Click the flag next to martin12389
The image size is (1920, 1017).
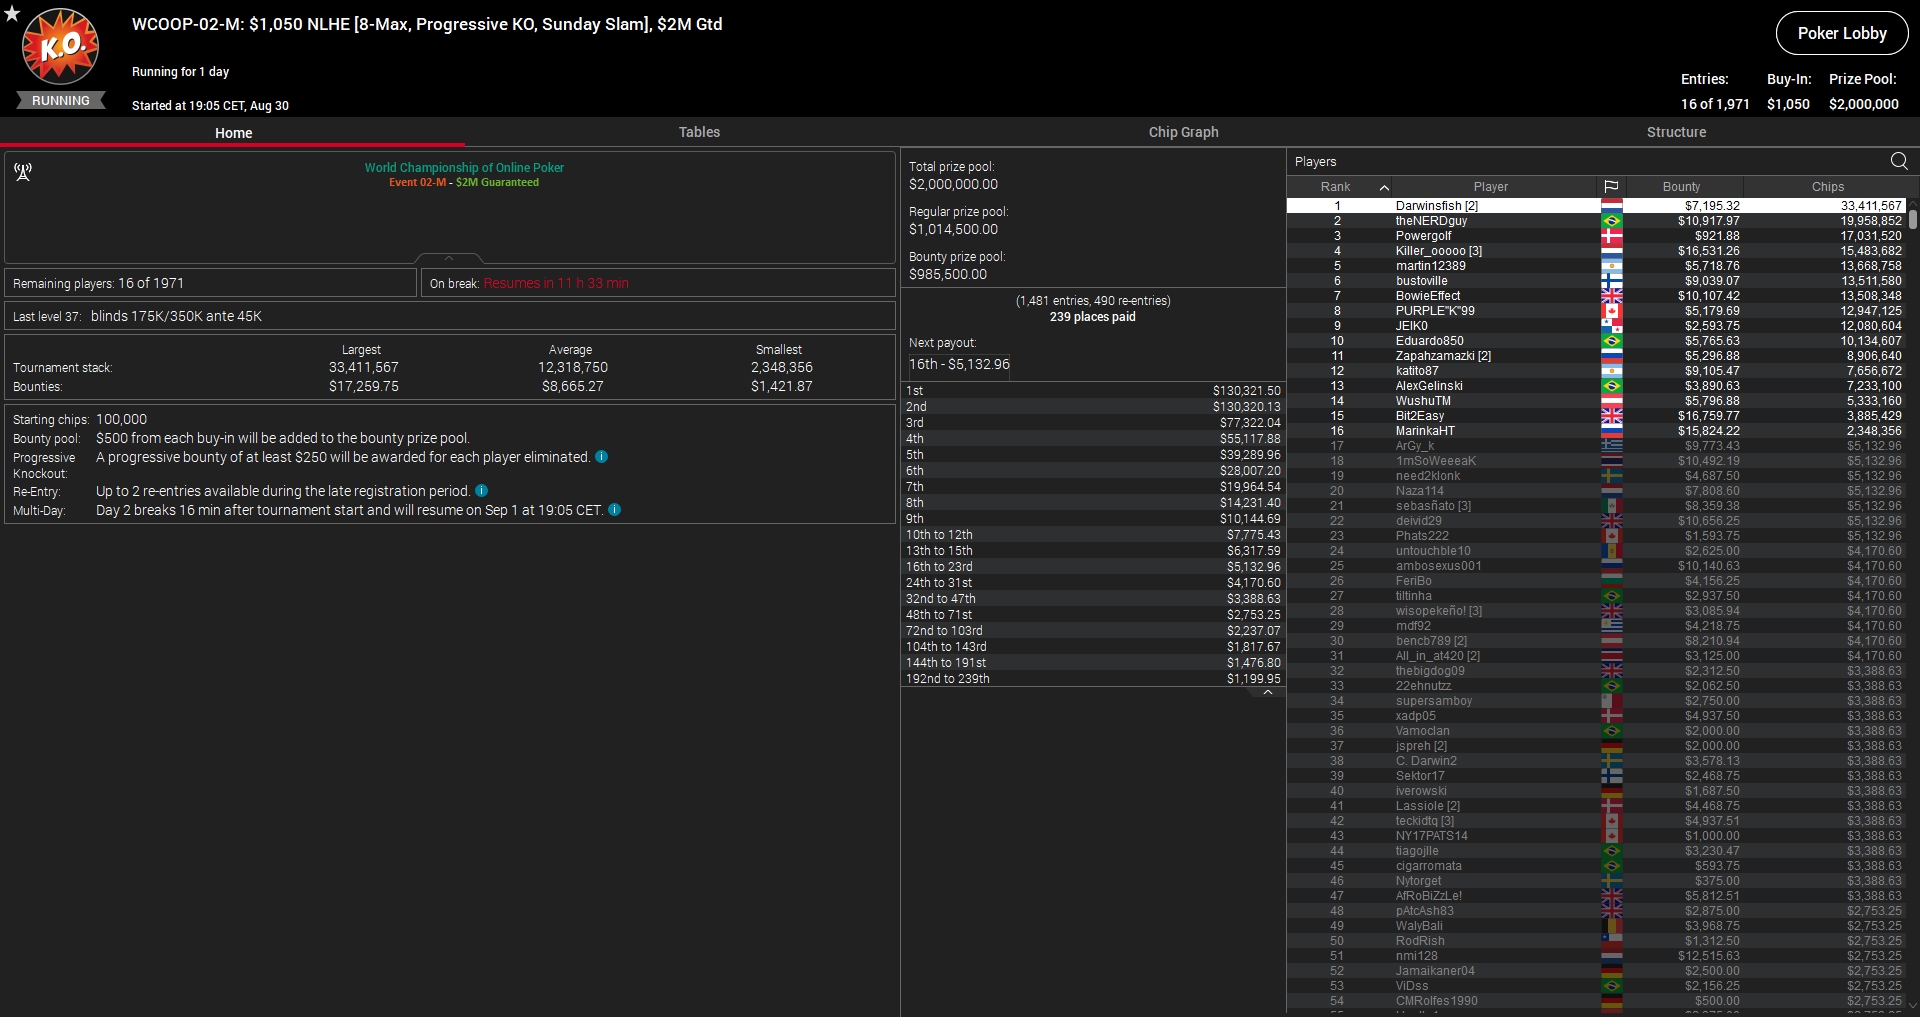tap(1611, 266)
